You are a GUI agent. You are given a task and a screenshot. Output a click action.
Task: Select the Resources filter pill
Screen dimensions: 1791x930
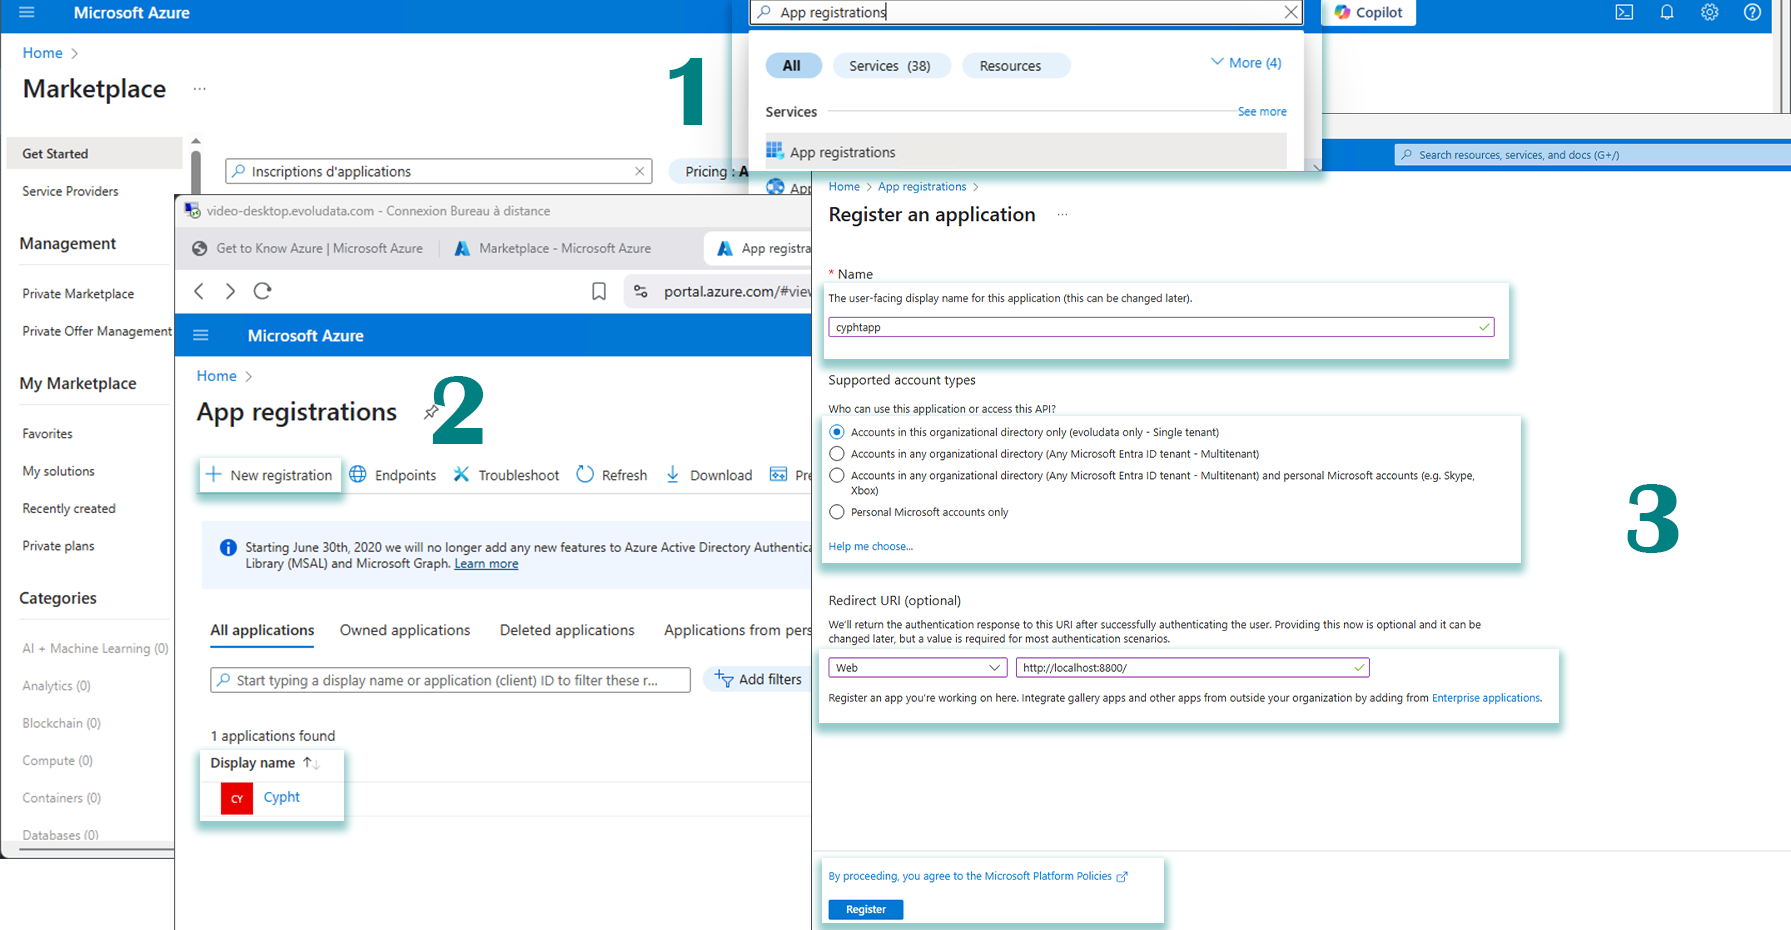[x=1014, y=65]
